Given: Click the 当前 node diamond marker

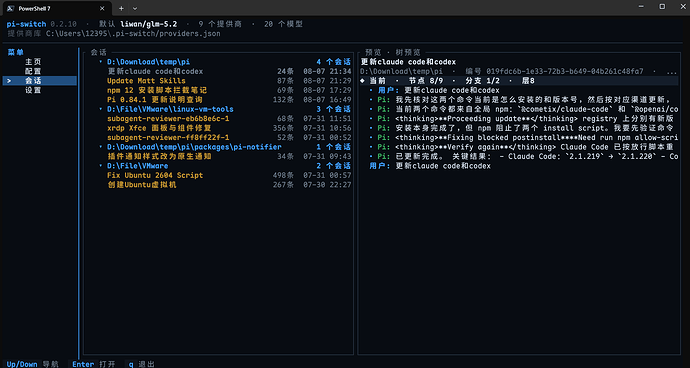Looking at the screenshot, I should click(362, 81).
